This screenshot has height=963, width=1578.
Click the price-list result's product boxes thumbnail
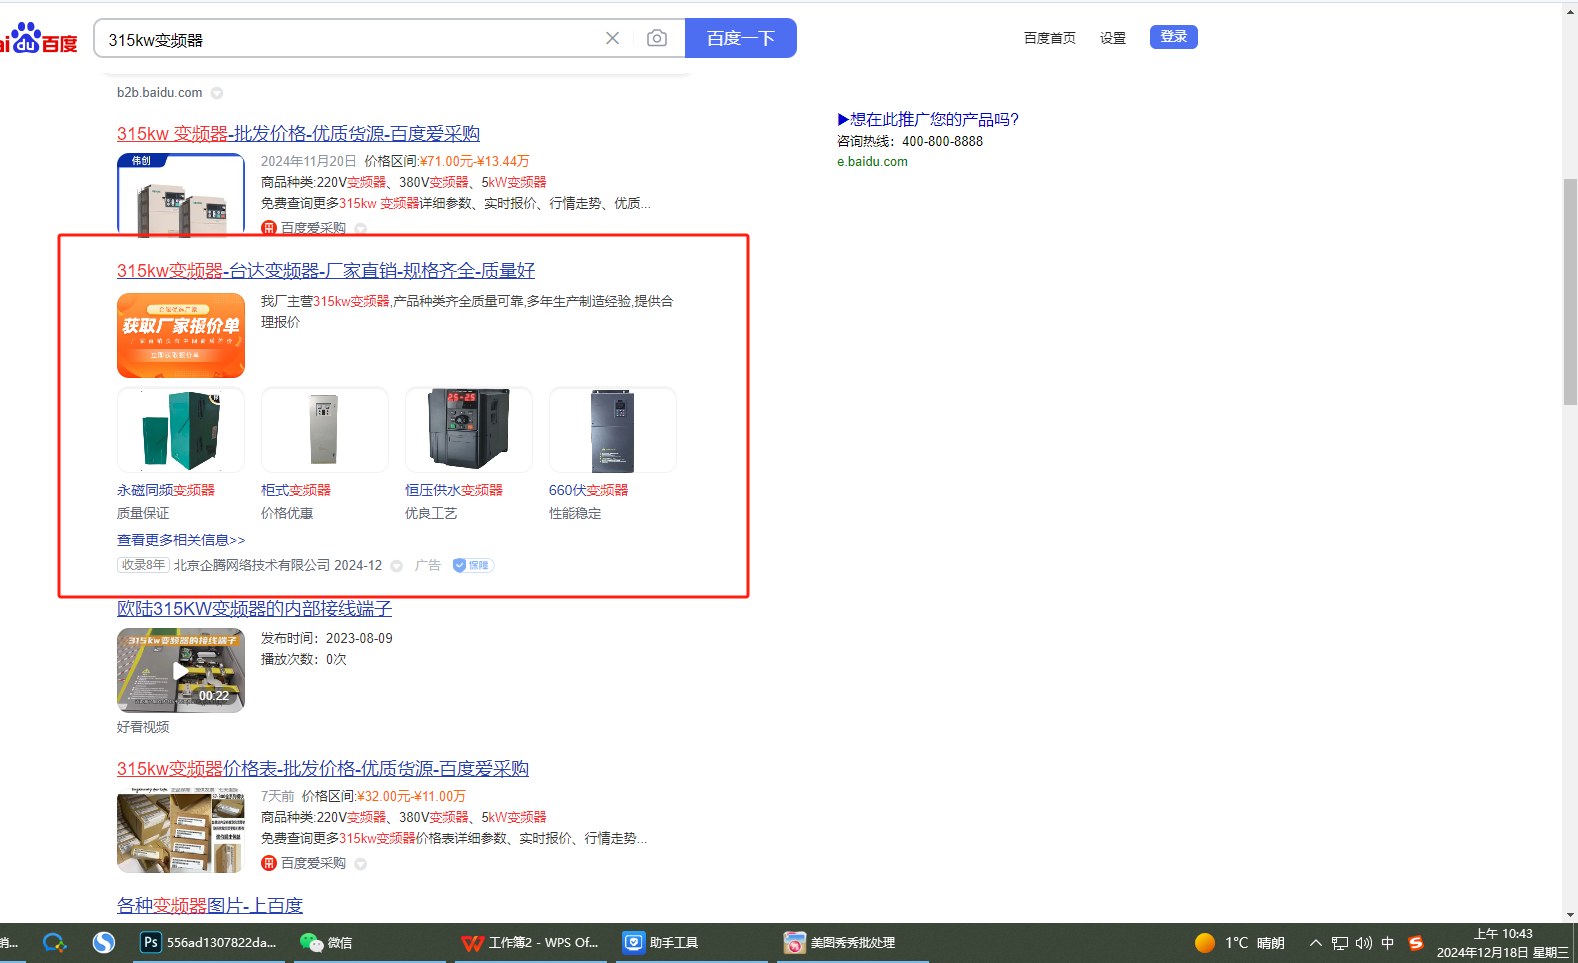click(181, 830)
